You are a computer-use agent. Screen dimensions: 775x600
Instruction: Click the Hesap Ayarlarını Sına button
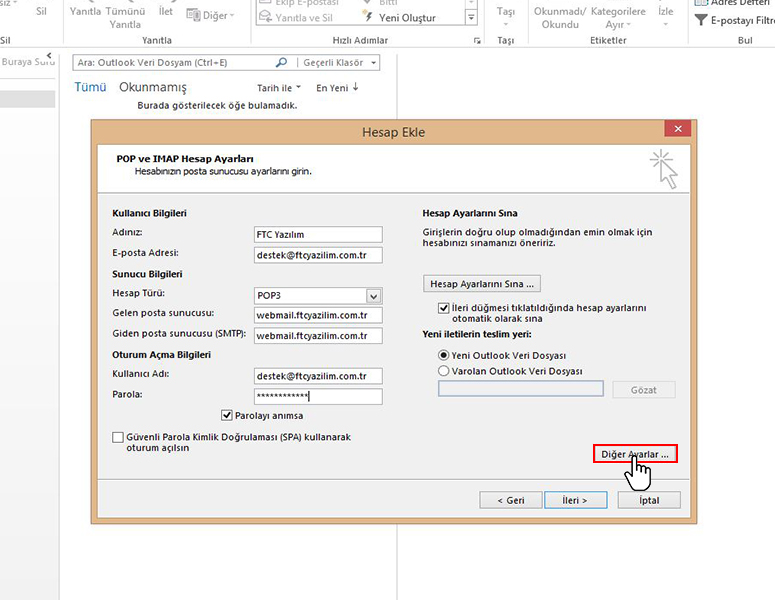point(482,283)
